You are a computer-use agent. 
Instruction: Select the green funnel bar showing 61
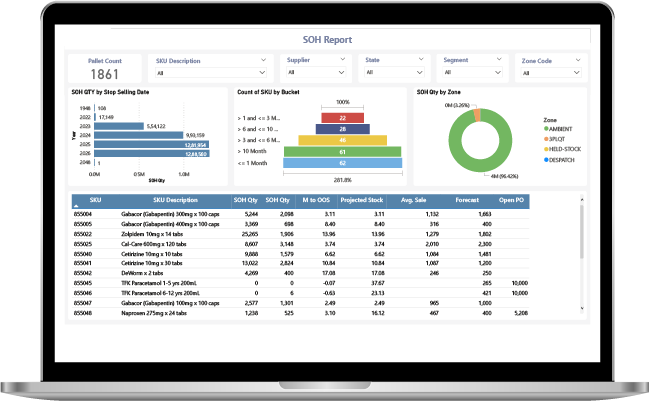point(342,152)
